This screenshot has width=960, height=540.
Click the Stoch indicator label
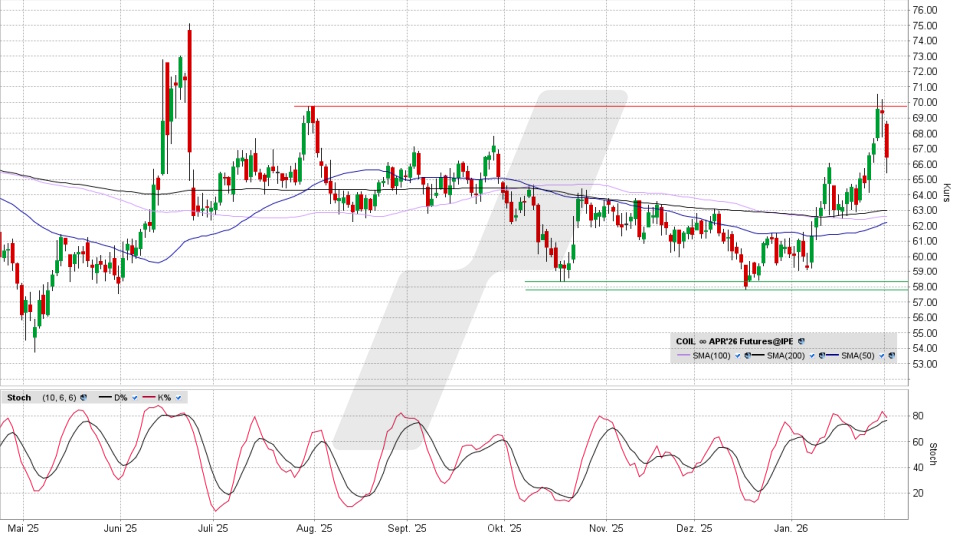[18, 397]
